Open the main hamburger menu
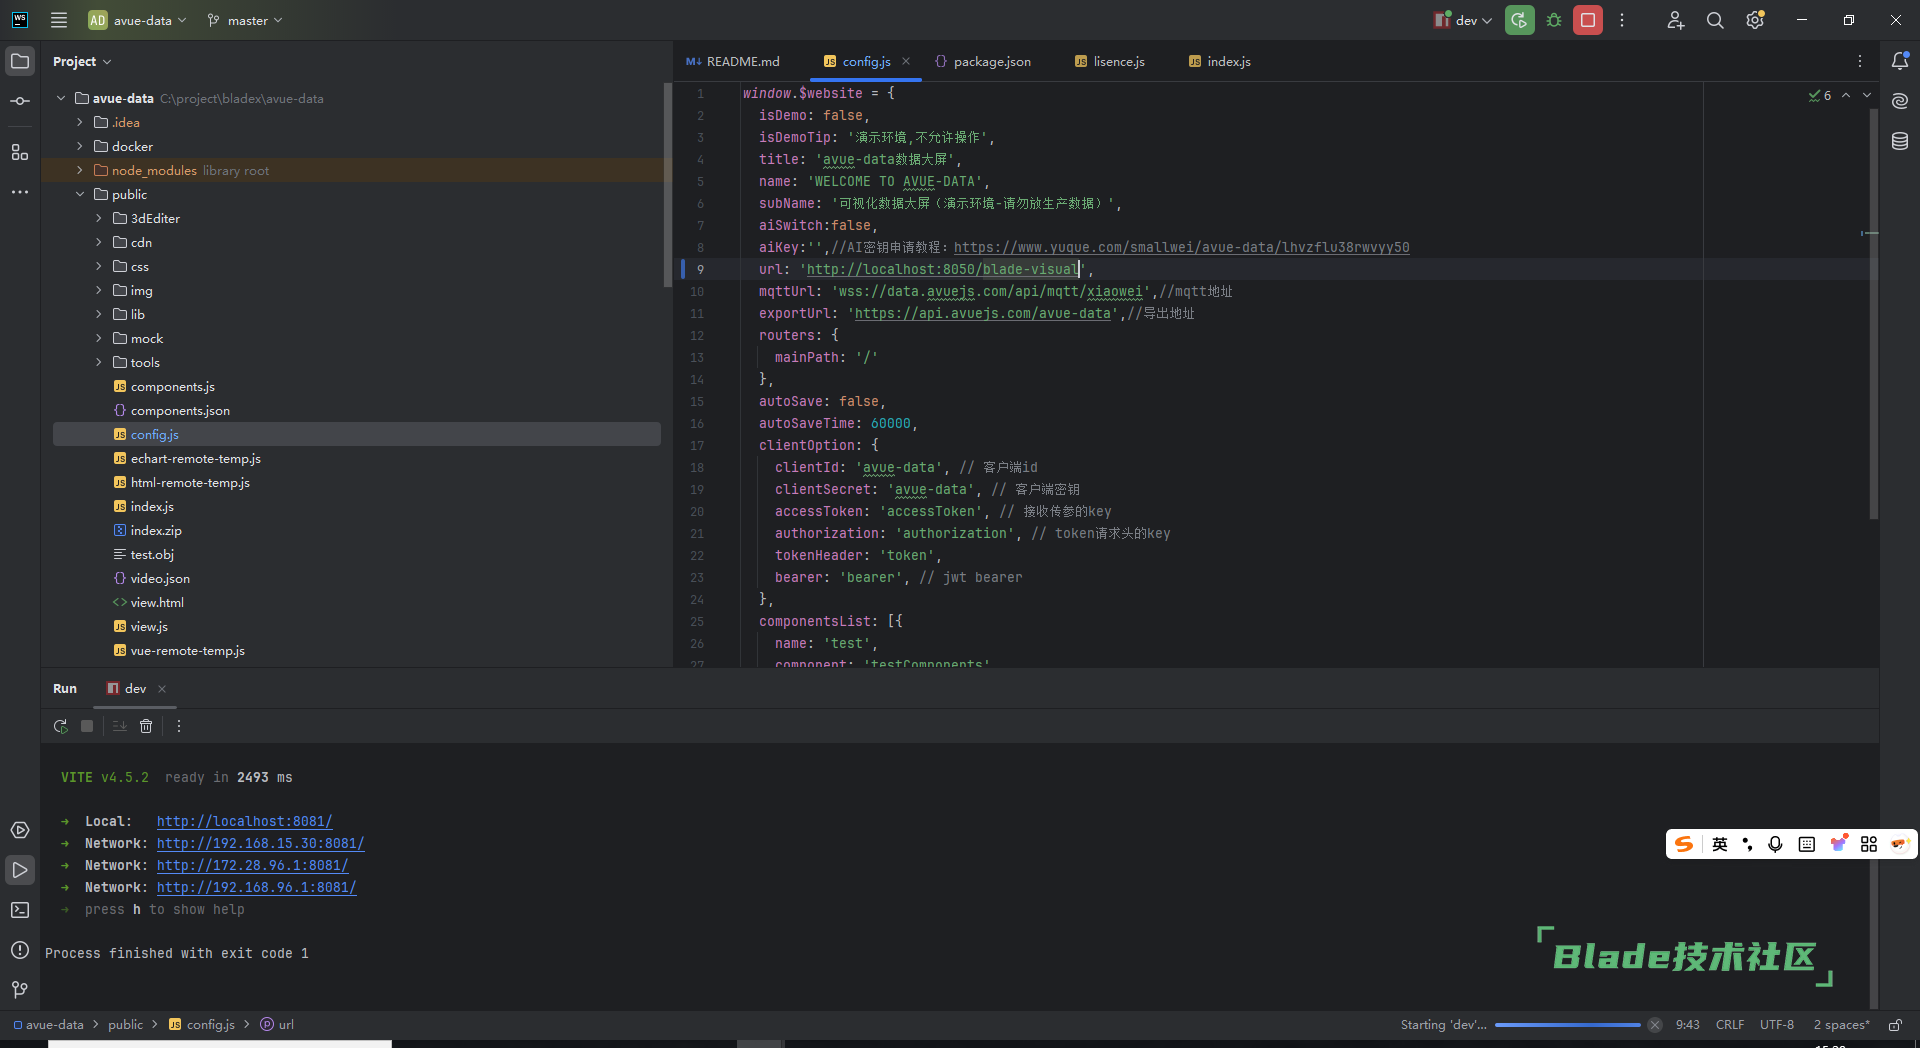This screenshot has height=1048, width=1920. point(59,20)
